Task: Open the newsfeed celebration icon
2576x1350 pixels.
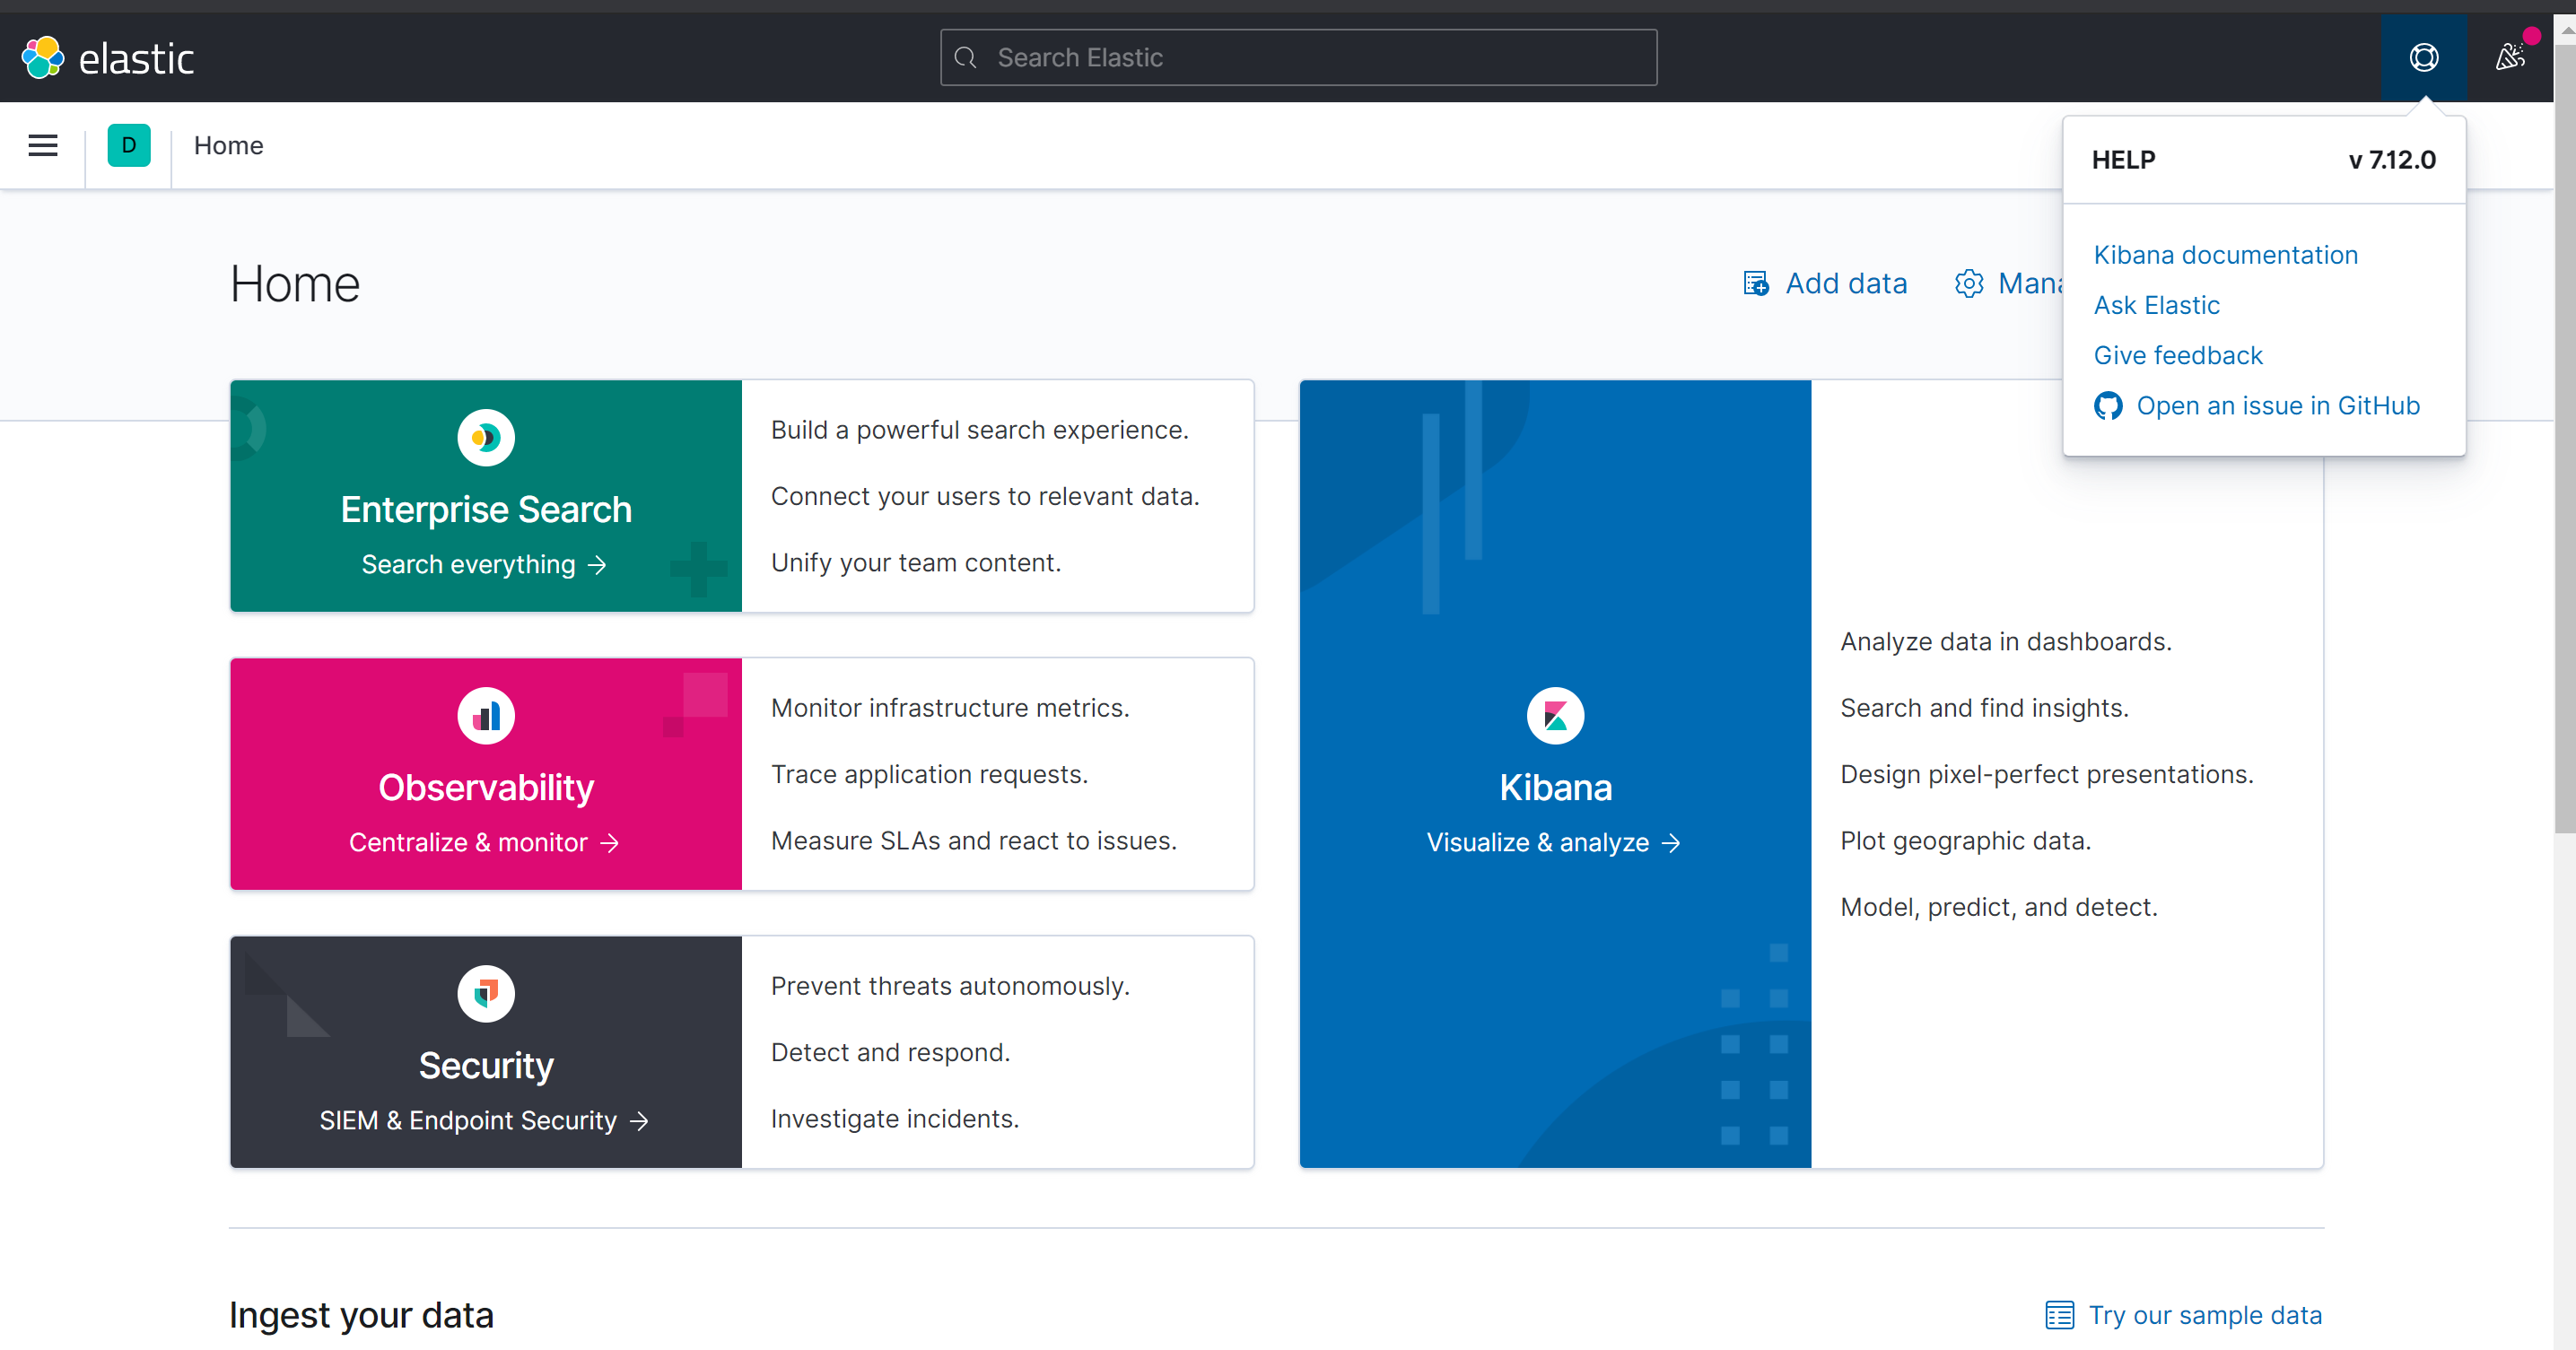Action: pyautogui.click(x=2510, y=58)
